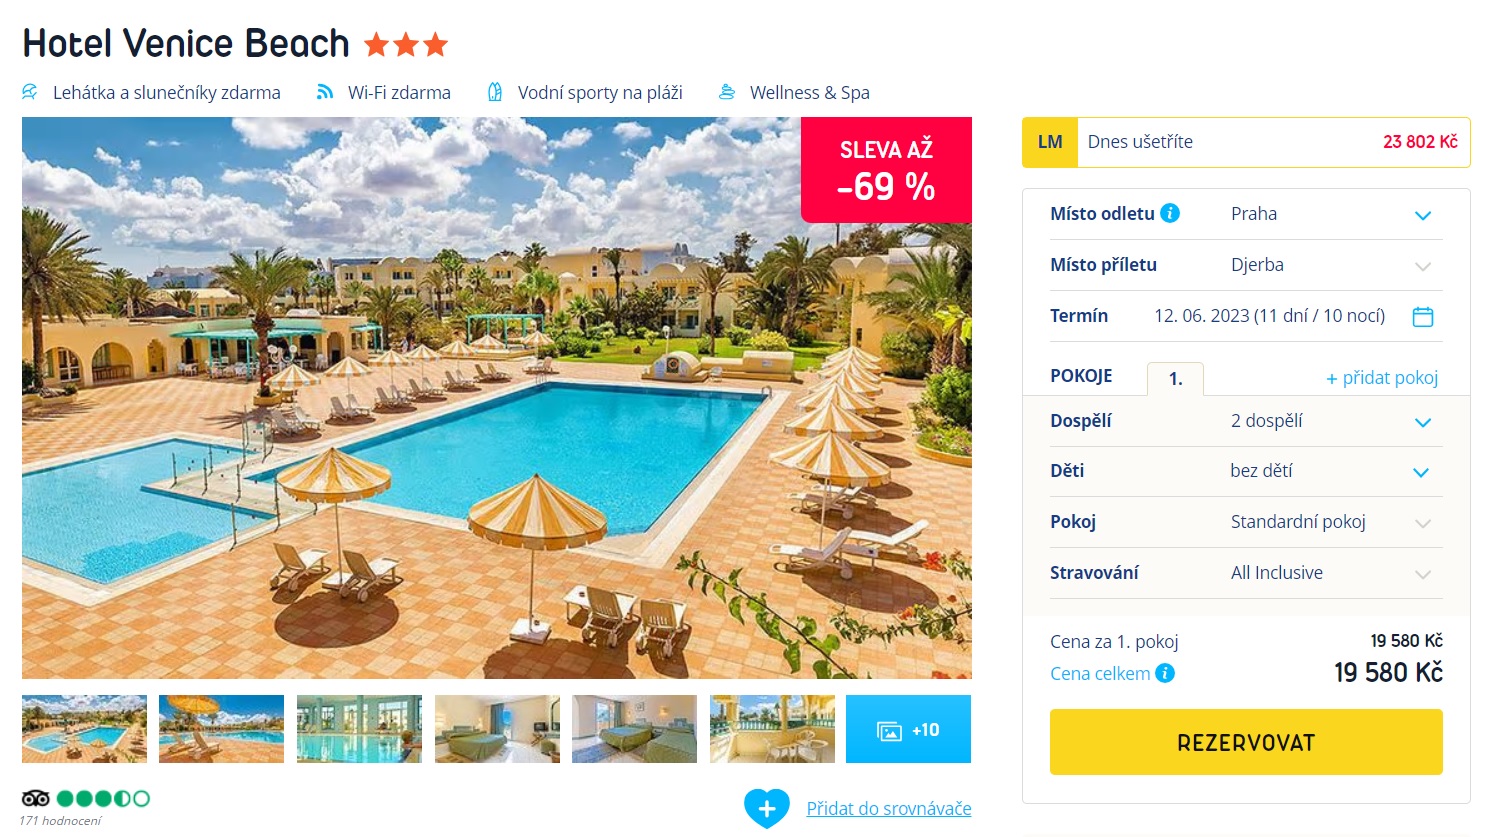
Task: Click the info icon beside Cena celkem
Action: pyautogui.click(x=1165, y=673)
